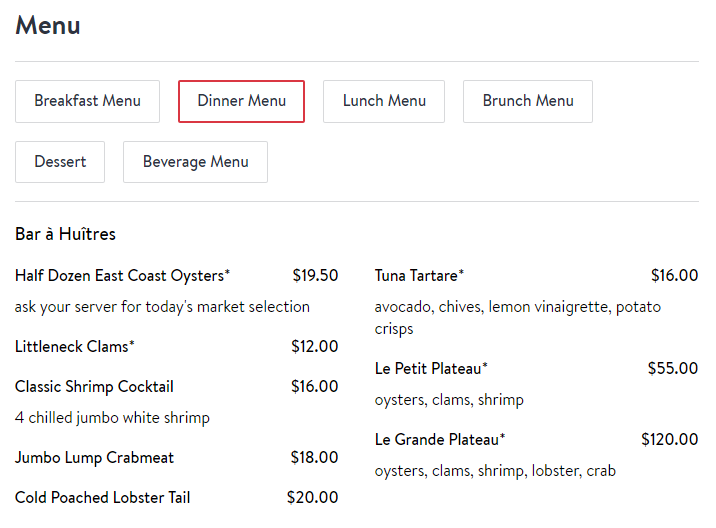Switch to the Lunch Menu

384,101
